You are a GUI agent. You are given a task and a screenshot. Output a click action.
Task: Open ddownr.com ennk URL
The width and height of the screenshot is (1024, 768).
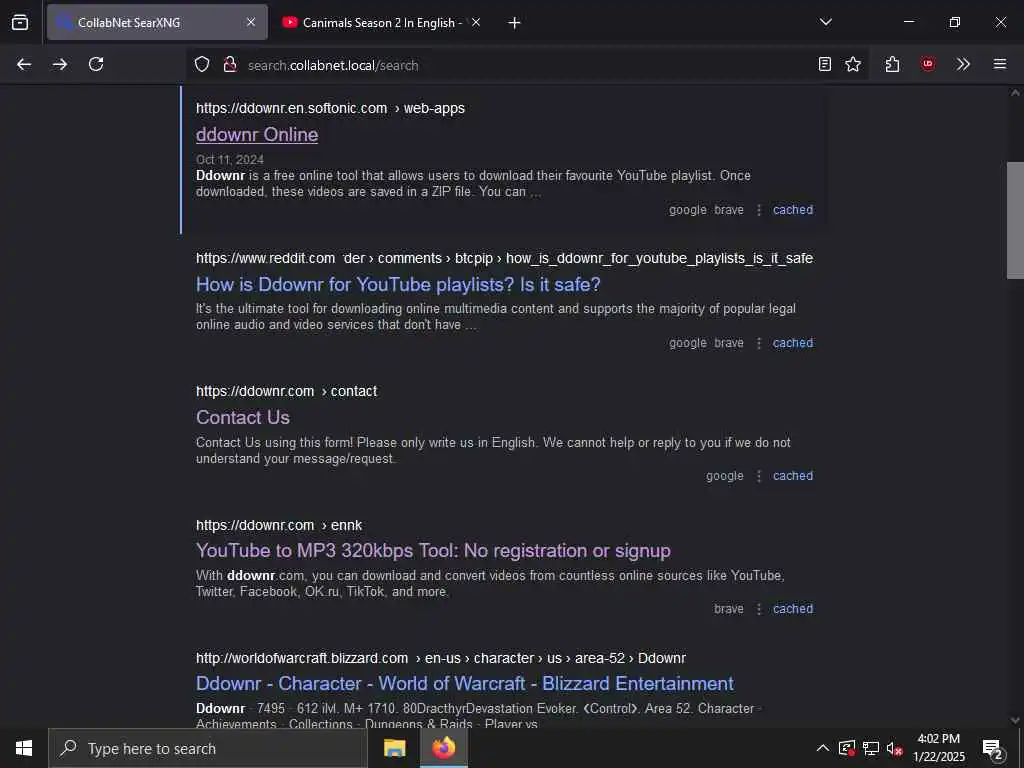pos(279,525)
